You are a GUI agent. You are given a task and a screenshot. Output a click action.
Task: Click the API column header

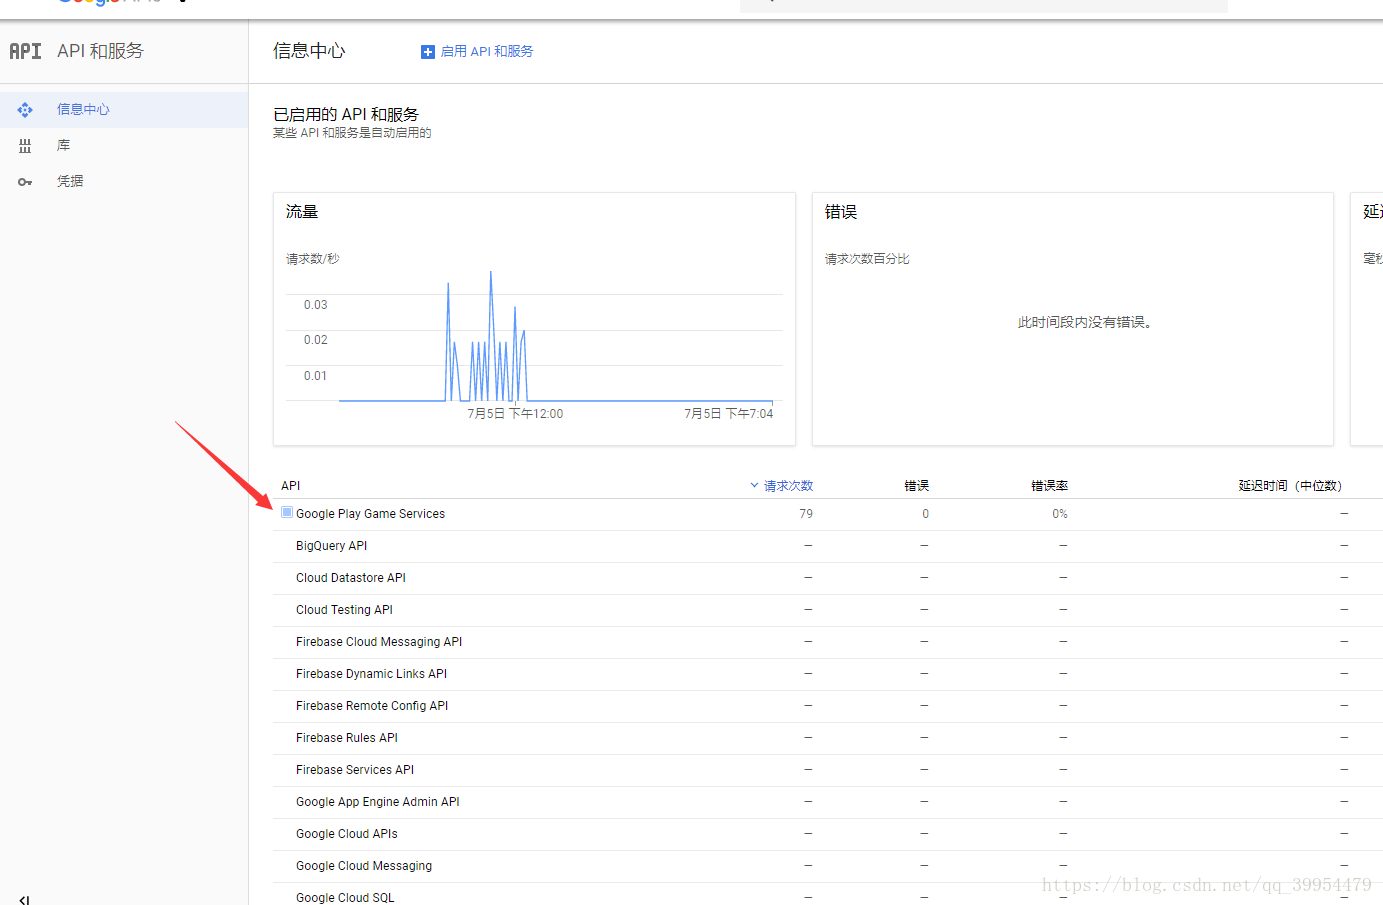click(x=291, y=486)
